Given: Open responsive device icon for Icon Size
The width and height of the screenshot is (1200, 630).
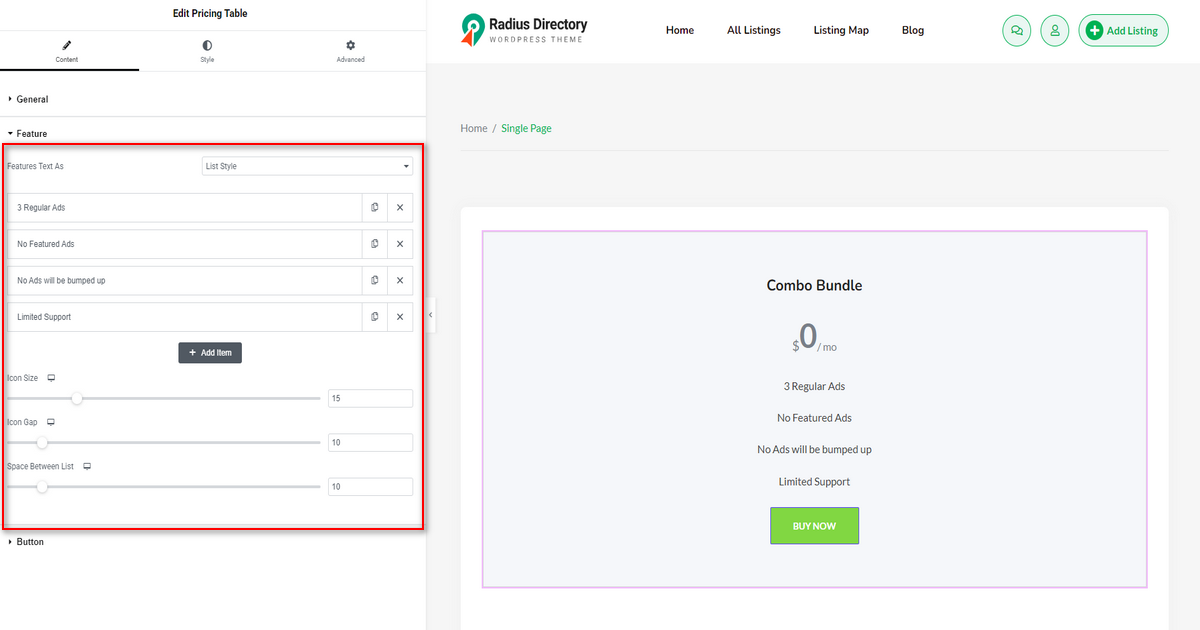Looking at the screenshot, I should [51, 378].
